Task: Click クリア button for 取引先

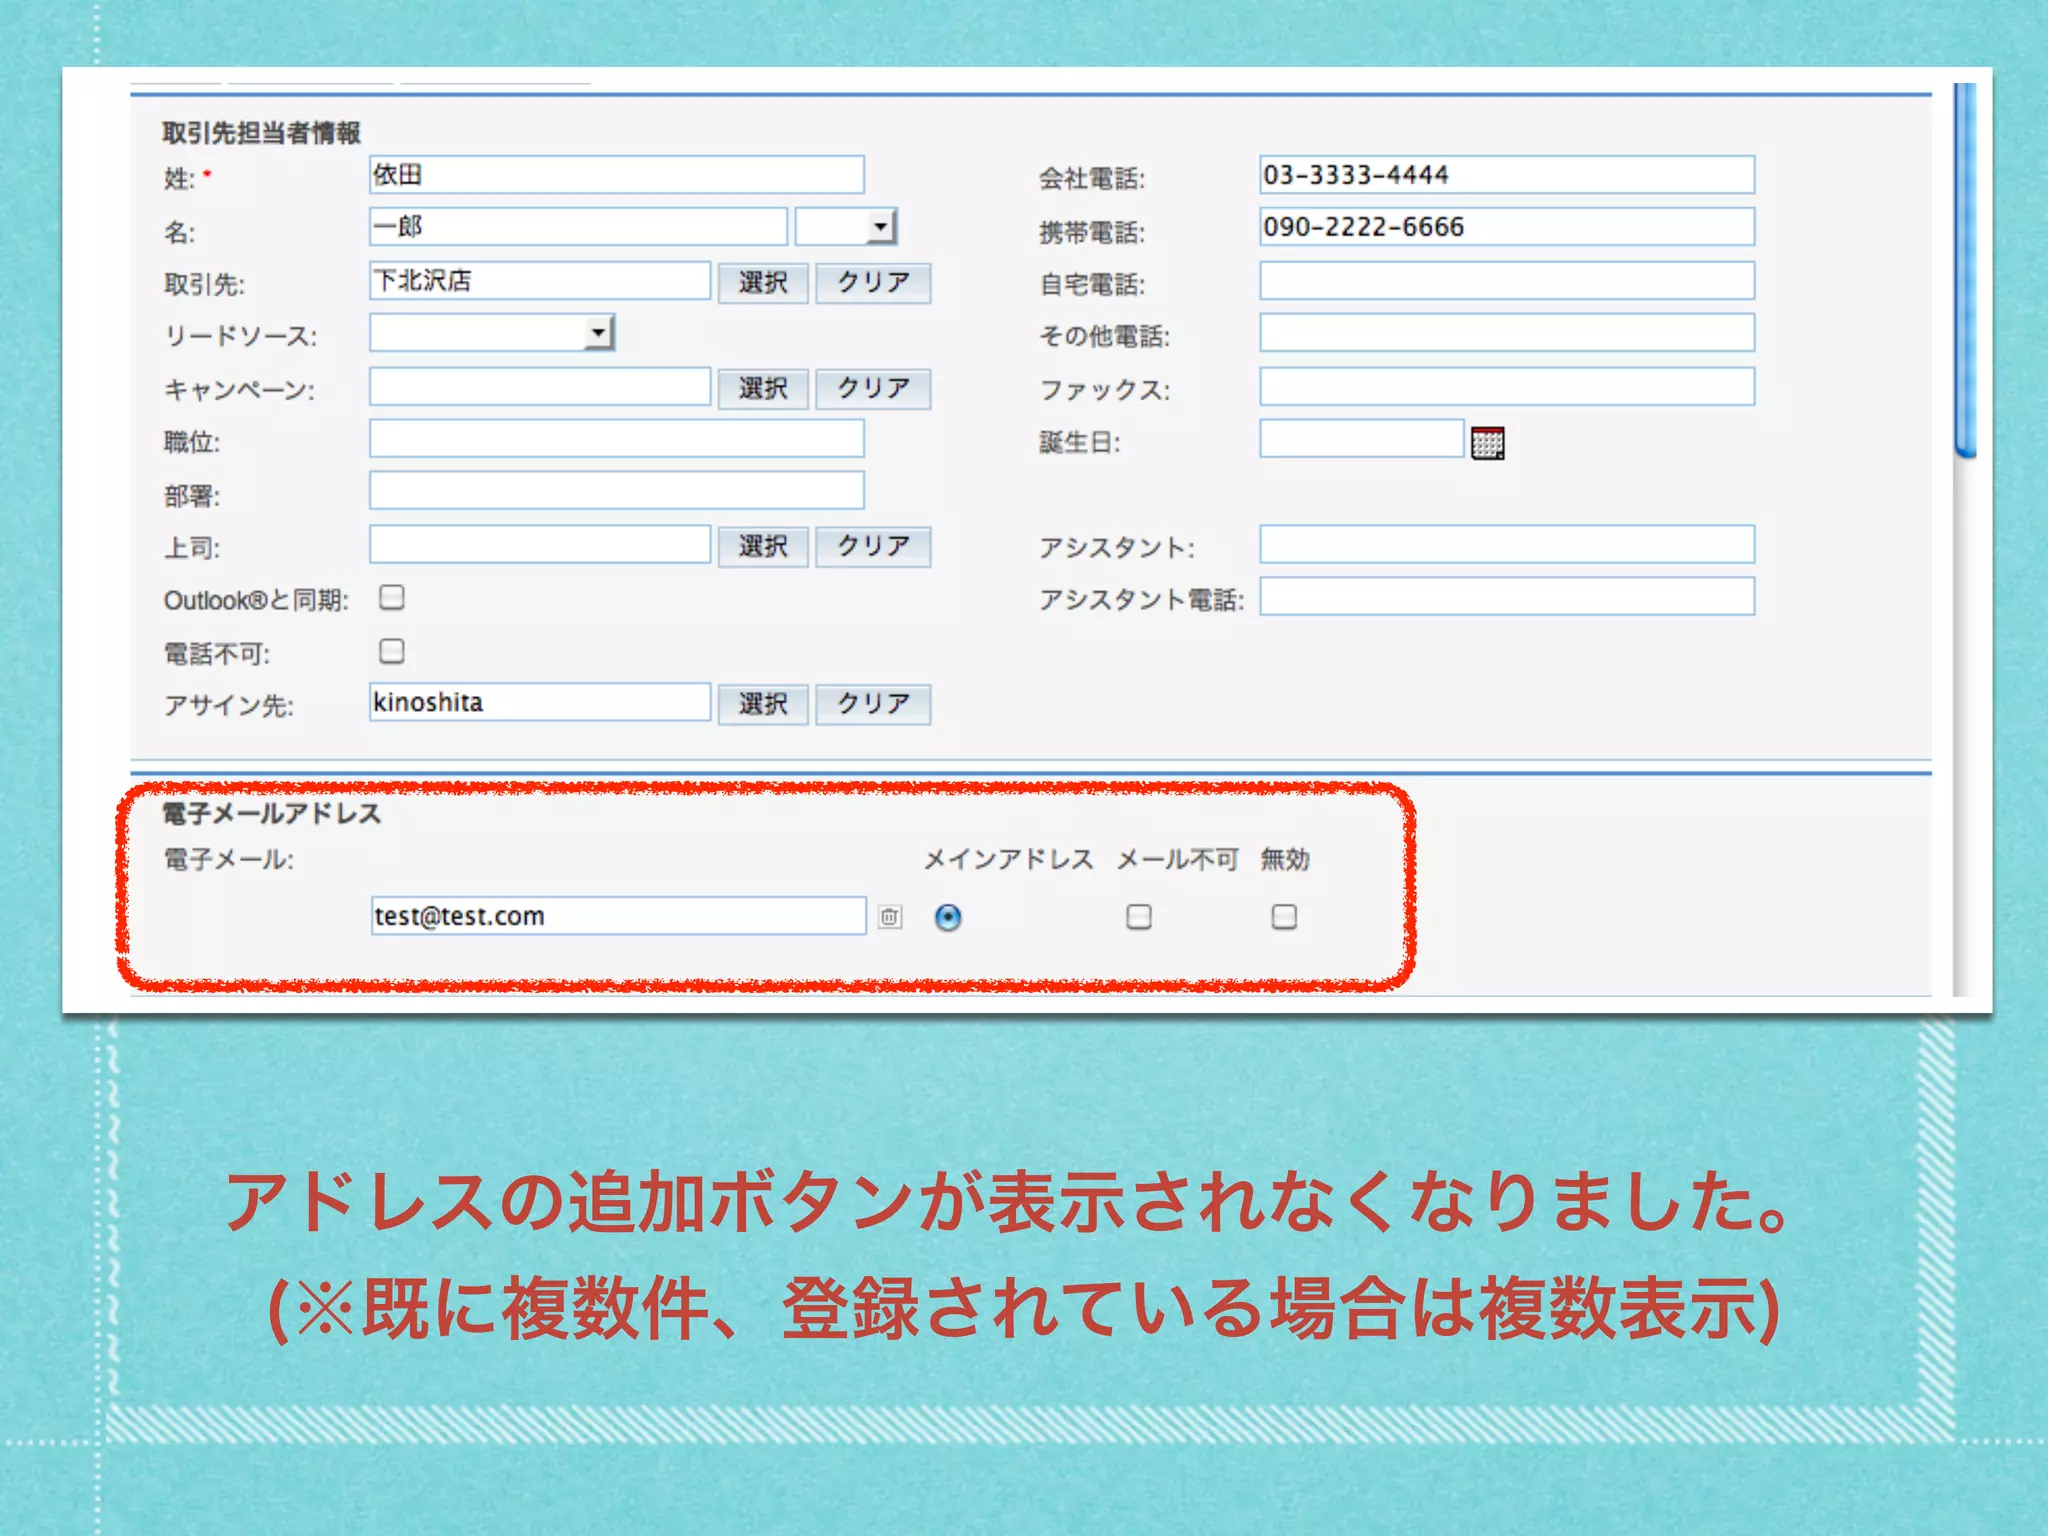Action: [873, 282]
